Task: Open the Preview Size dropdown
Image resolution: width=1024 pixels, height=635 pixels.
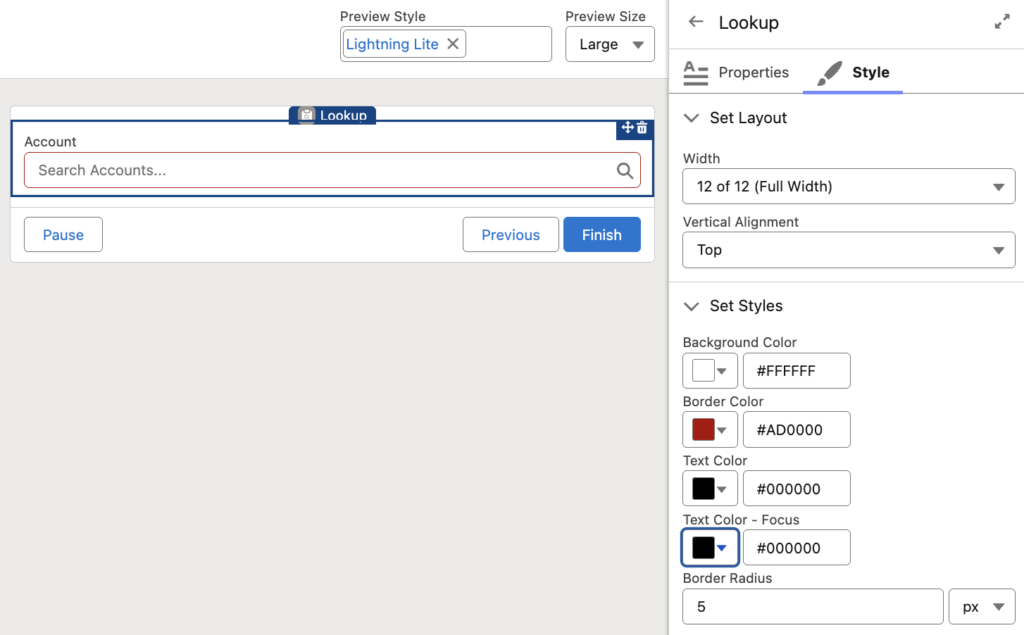Action: 610,44
